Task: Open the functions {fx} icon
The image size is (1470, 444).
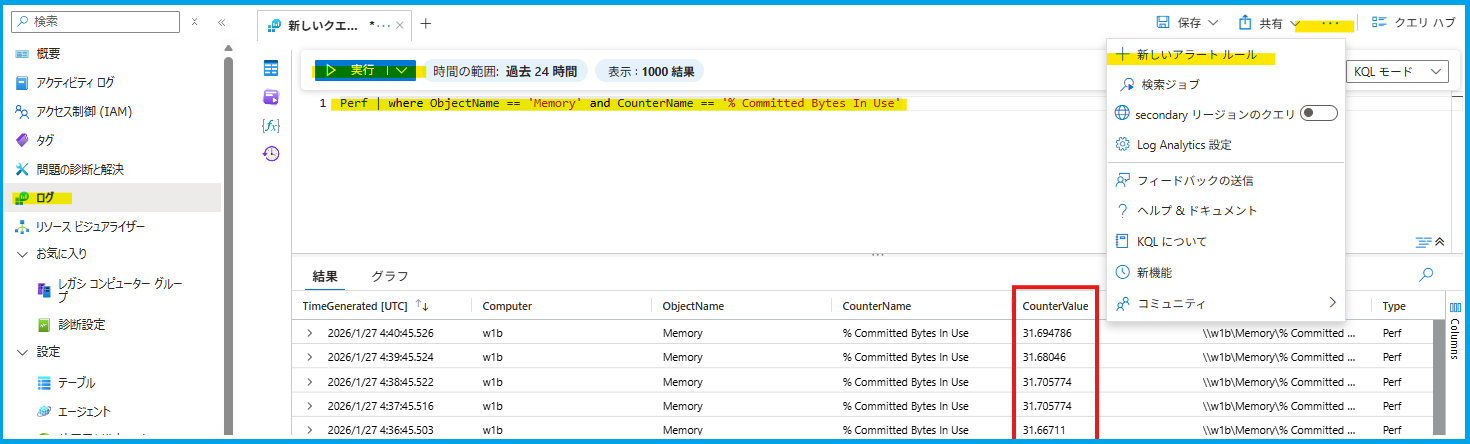Action: click(271, 125)
